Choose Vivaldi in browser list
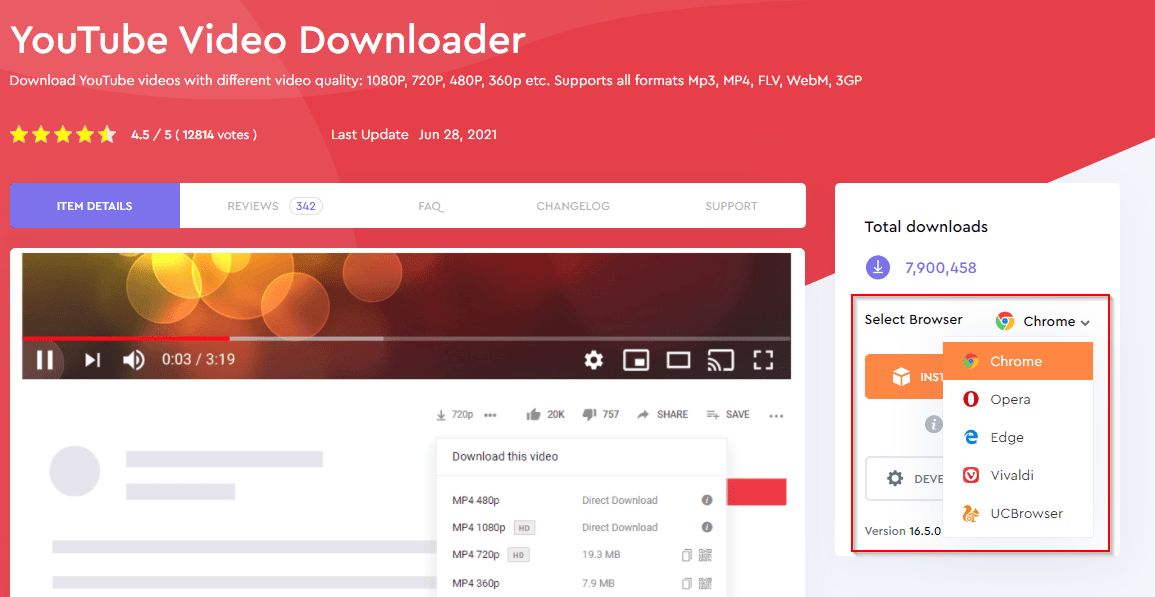The image size is (1155, 597). coord(1018,475)
